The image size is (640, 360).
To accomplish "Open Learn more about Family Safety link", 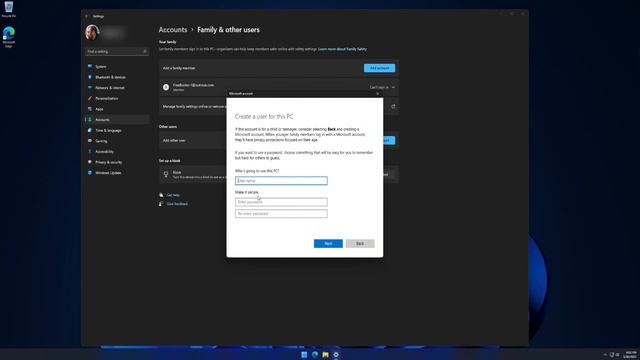I will pyautogui.click(x=342, y=49).
